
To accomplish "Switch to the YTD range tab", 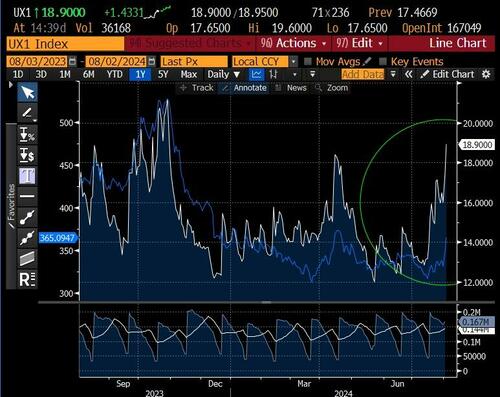I will pos(115,74).
